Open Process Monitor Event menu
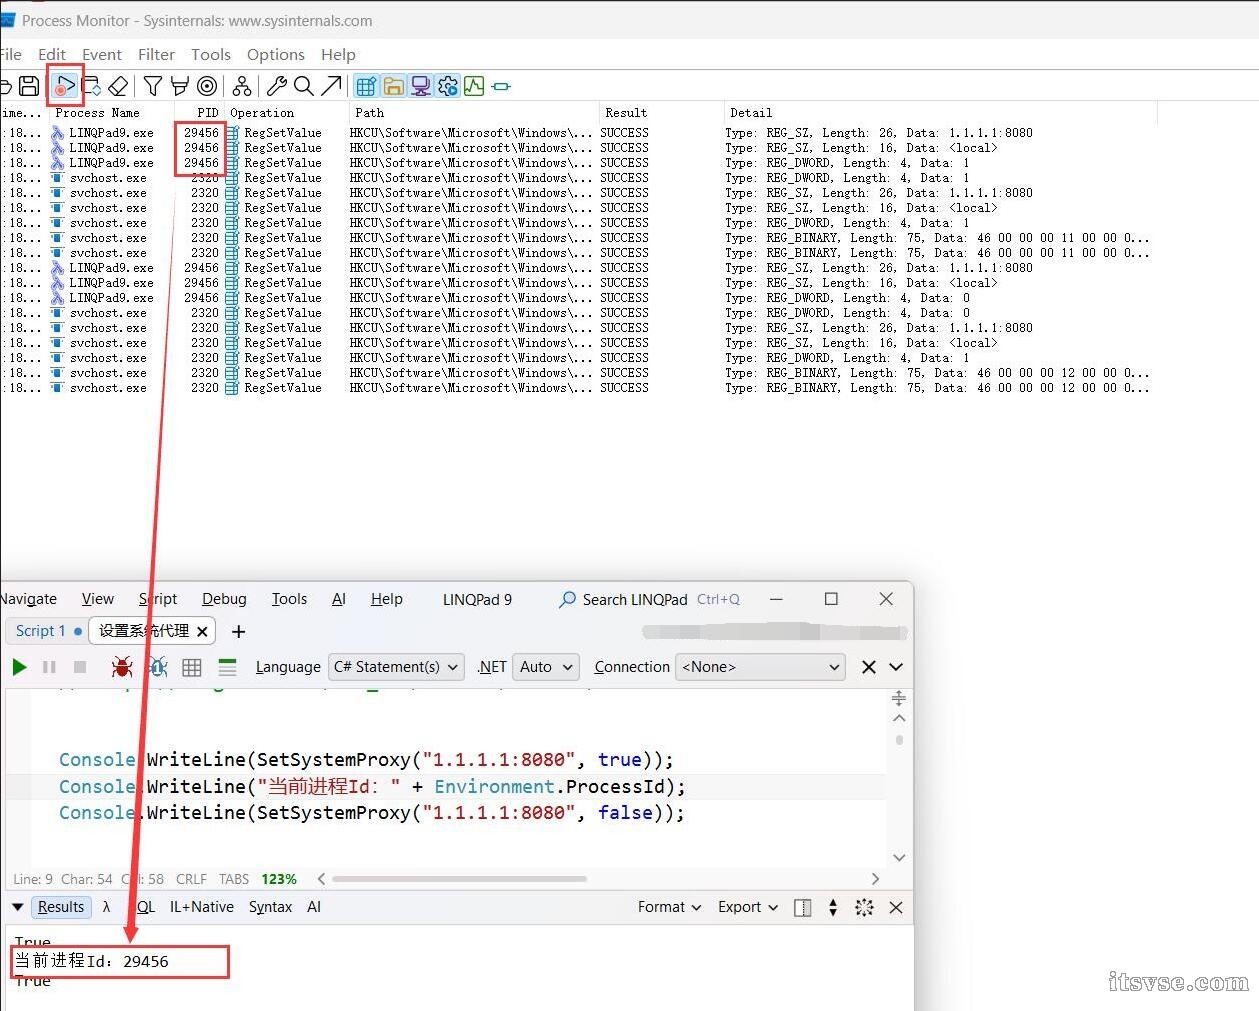The image size is (1259, 1011). [x=102, y=54]
